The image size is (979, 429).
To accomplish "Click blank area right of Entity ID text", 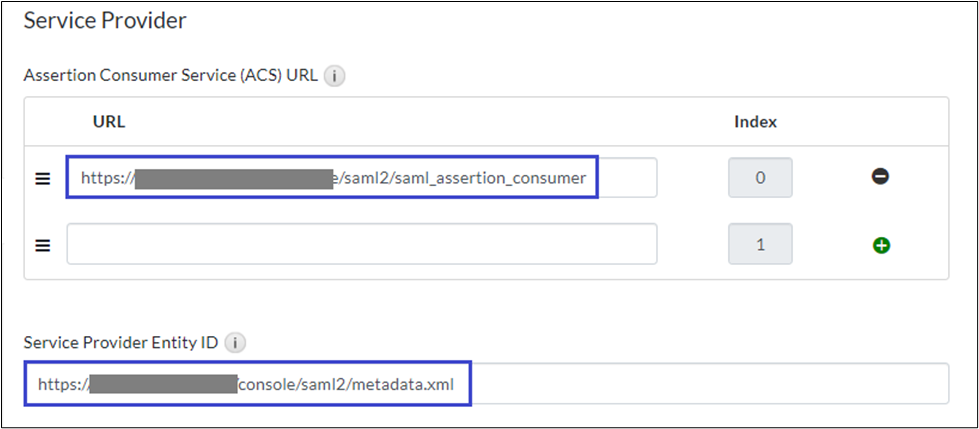I will tap(700, 384).
